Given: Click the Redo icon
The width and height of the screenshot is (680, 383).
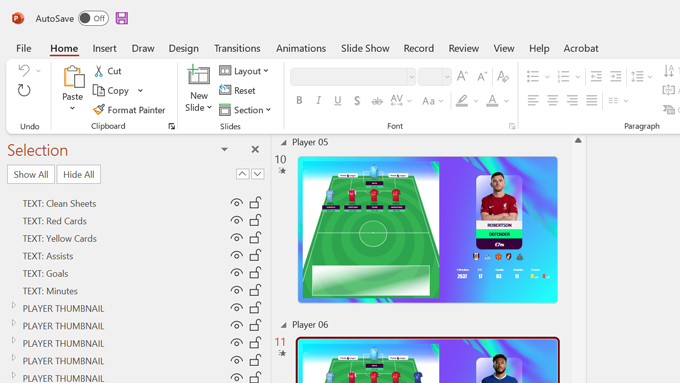Looking at the screenshot, I should click(x=24, y=90).
